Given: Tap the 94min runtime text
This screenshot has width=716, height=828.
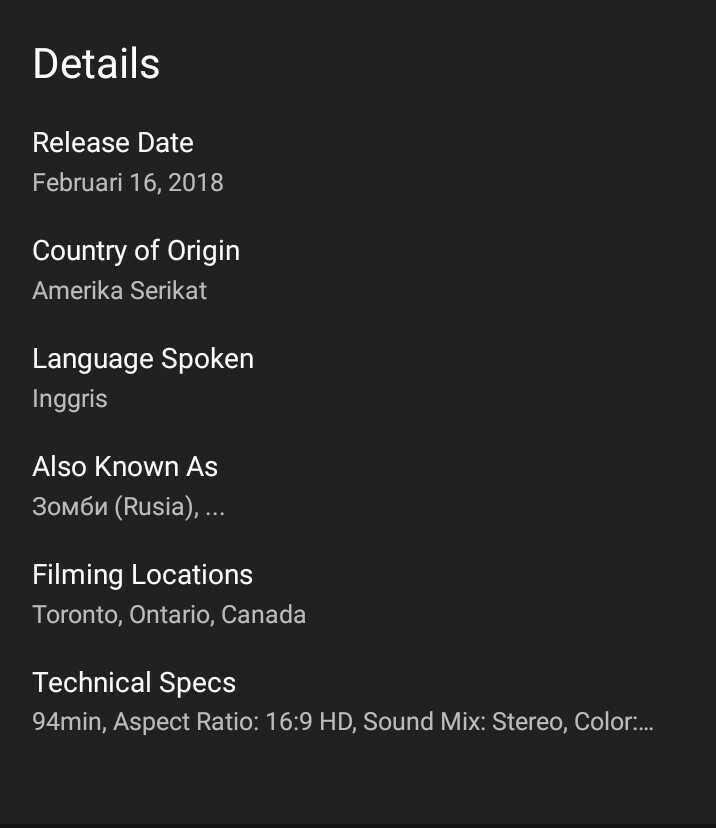Looking at the screenshot, I should coord(67,722).
